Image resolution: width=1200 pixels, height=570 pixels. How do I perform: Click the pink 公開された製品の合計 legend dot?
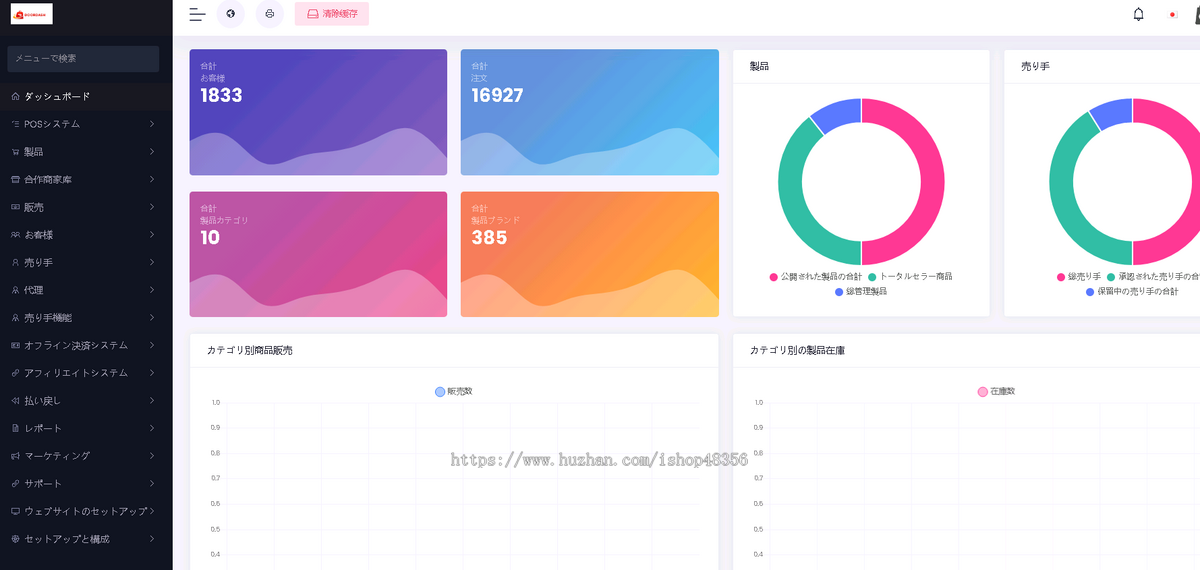pos(774,276)
